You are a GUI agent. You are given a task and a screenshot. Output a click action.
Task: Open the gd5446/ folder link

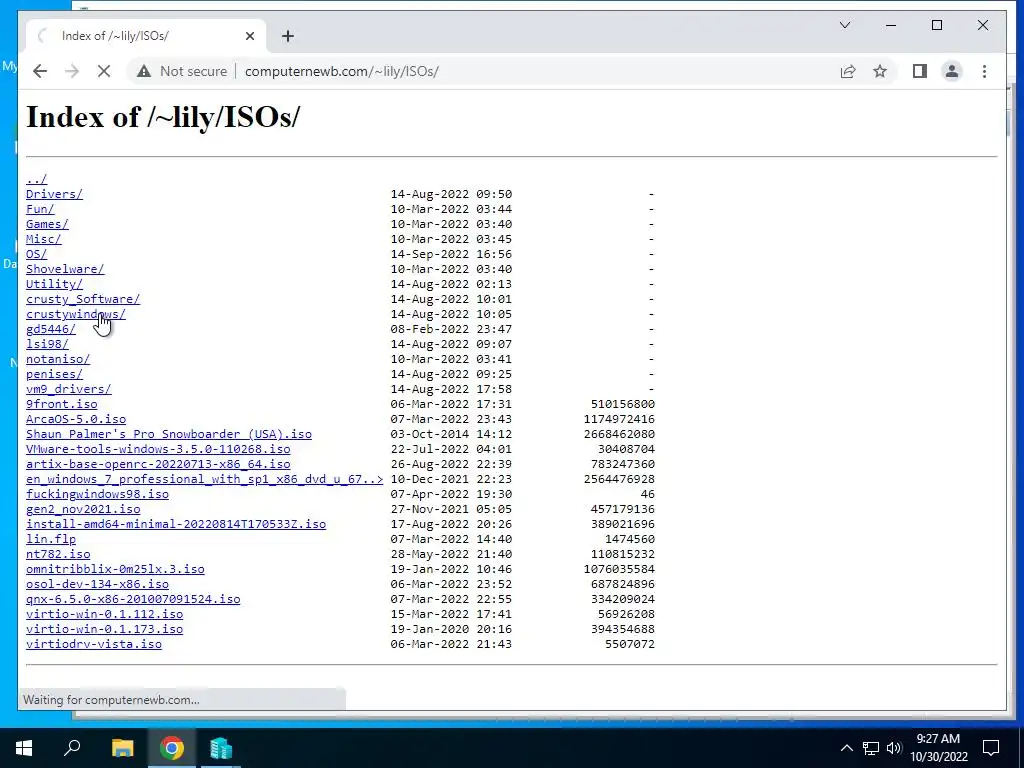pos(51,329)
